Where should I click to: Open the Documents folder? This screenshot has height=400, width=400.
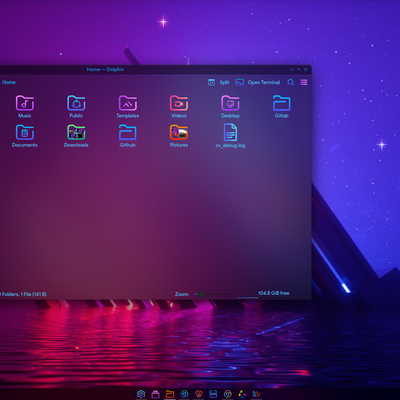(x=25, y=136)
